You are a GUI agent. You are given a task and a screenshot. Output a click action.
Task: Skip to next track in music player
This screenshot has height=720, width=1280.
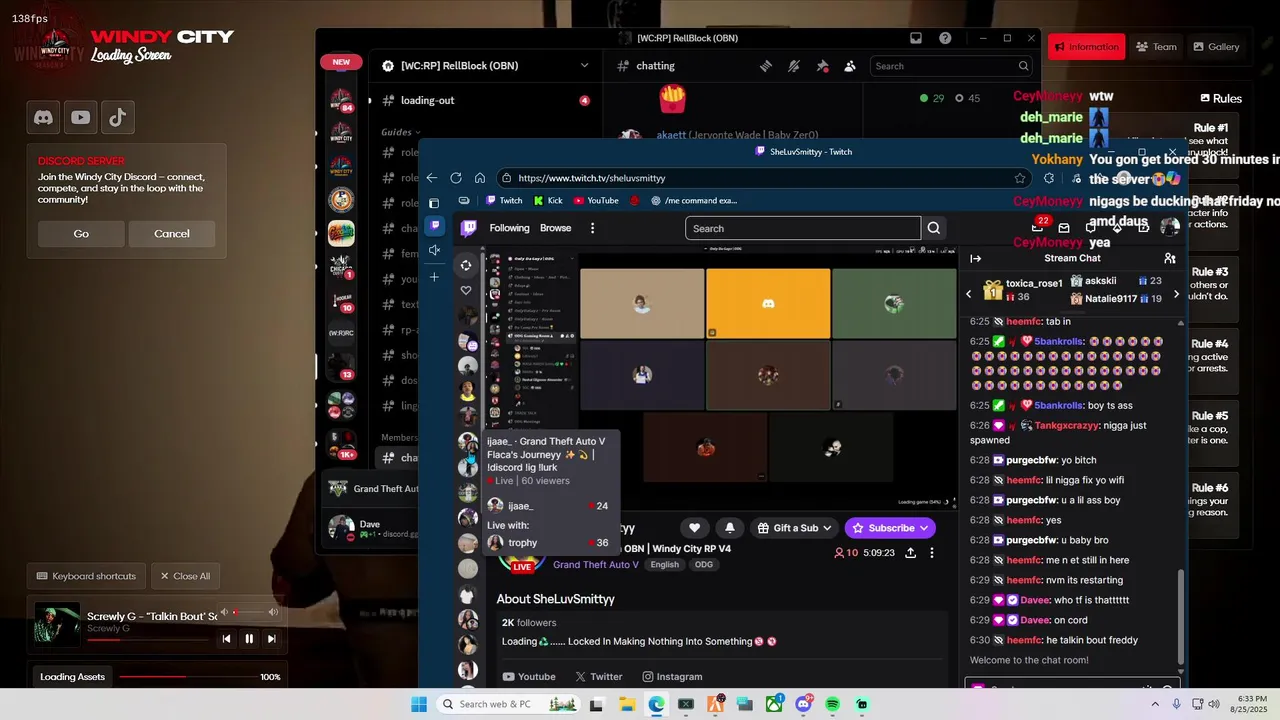coord(271,639)
